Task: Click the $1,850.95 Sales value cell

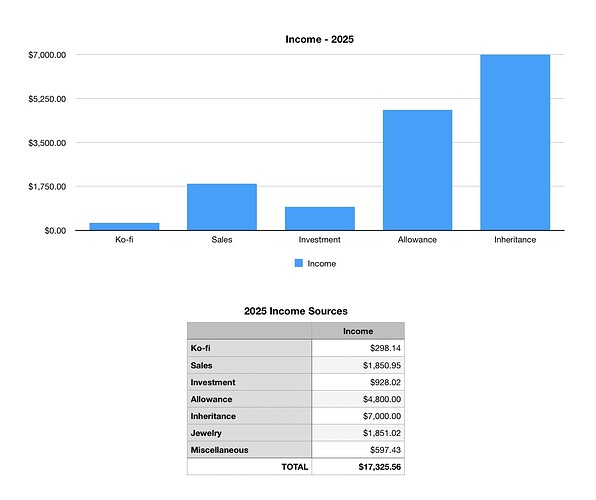Action: click(358, 365)
